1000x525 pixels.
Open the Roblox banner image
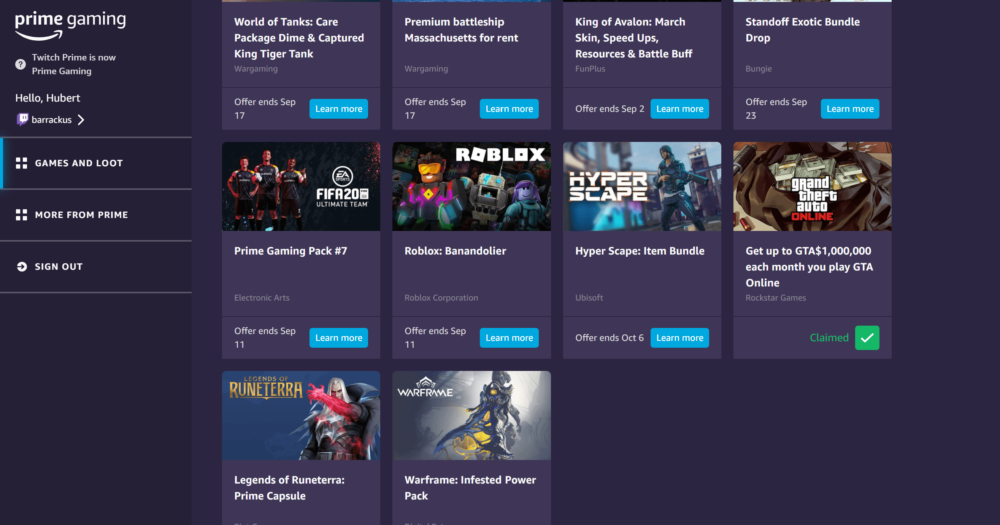471,186
